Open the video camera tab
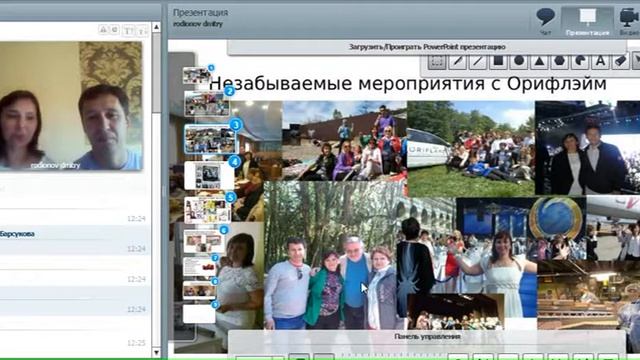 coord(629,21)
